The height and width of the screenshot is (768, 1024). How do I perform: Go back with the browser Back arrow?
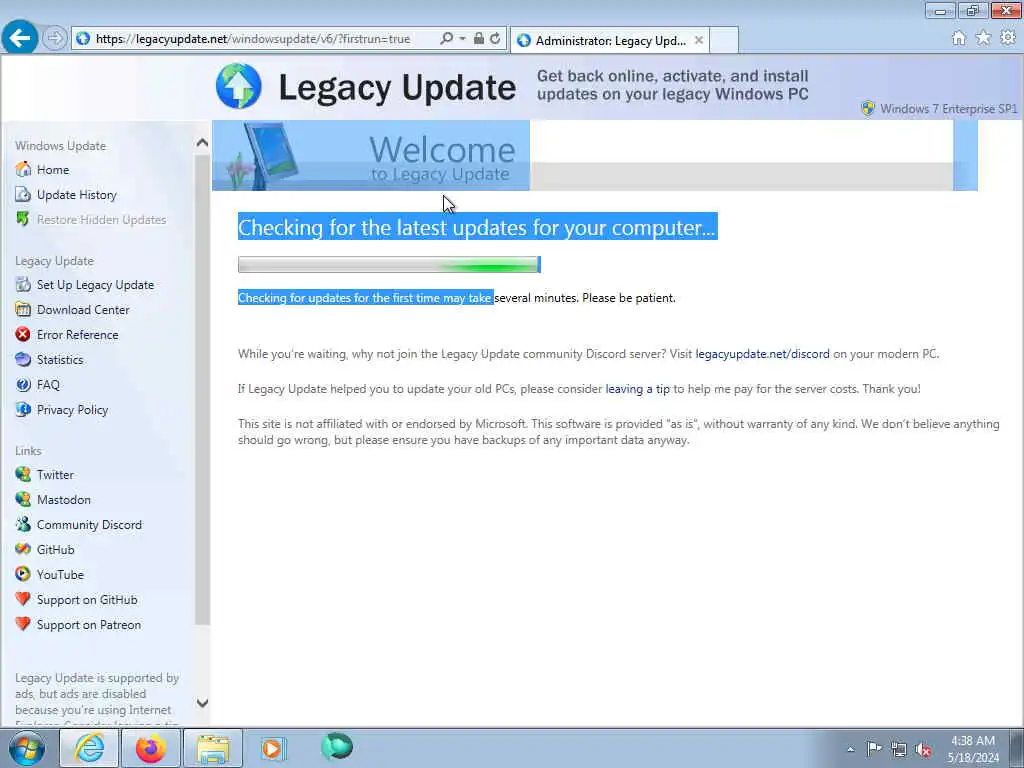pos(20,38)
